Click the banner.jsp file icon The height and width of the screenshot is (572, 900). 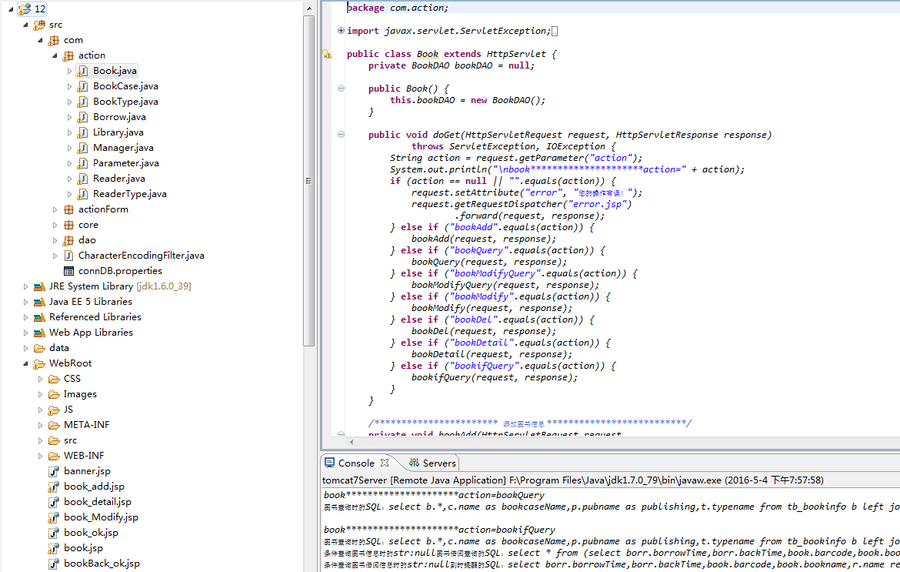(x=53, y=472)
